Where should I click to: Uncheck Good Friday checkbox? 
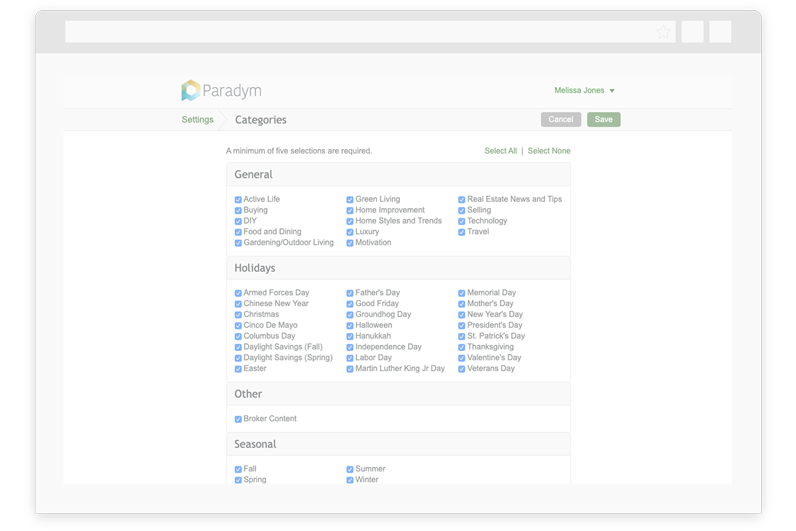(x=350, y=304)
